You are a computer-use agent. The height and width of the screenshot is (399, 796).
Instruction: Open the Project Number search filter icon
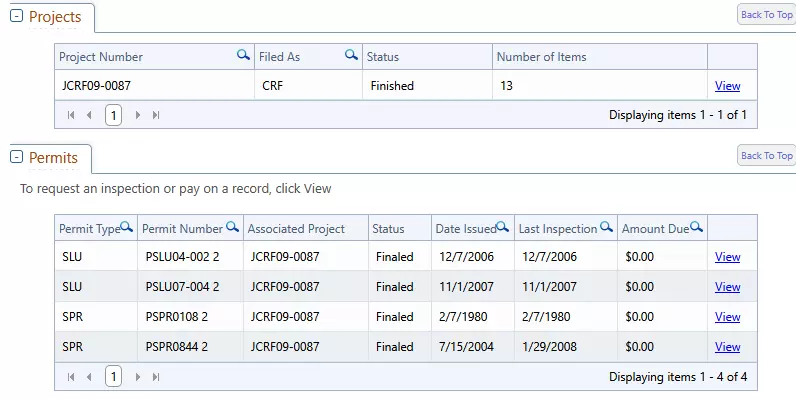click(243, 55)
